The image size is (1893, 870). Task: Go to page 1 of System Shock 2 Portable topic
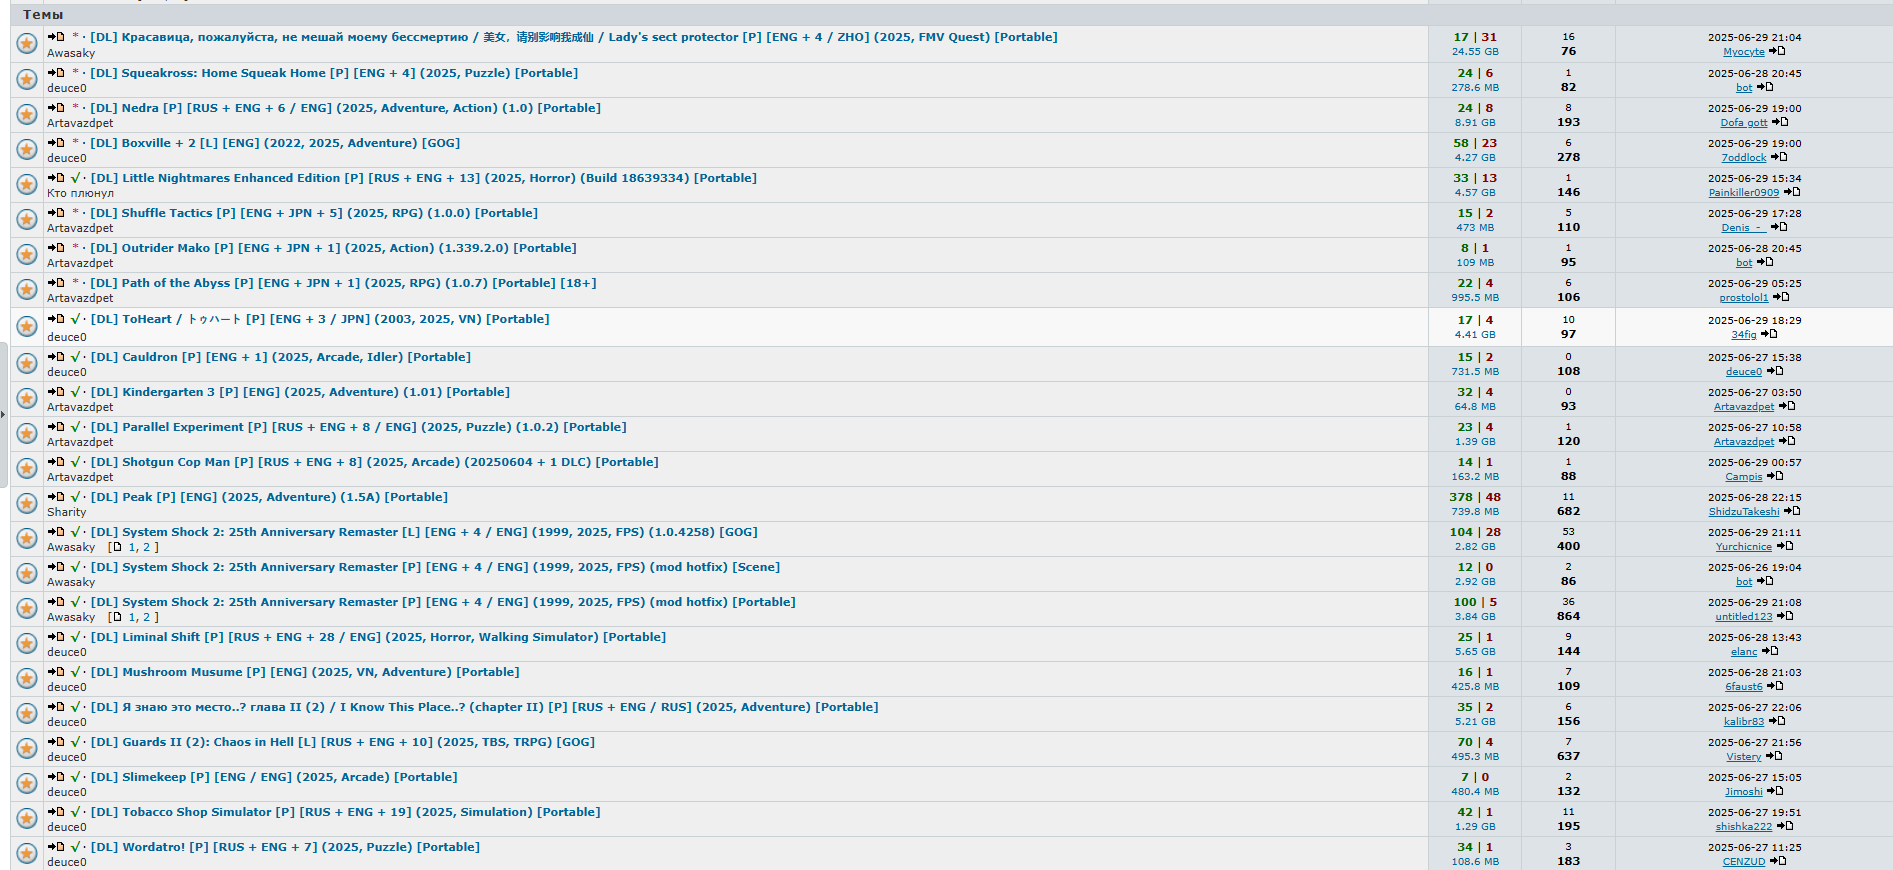pyautogui.click(x=132, y=617)
